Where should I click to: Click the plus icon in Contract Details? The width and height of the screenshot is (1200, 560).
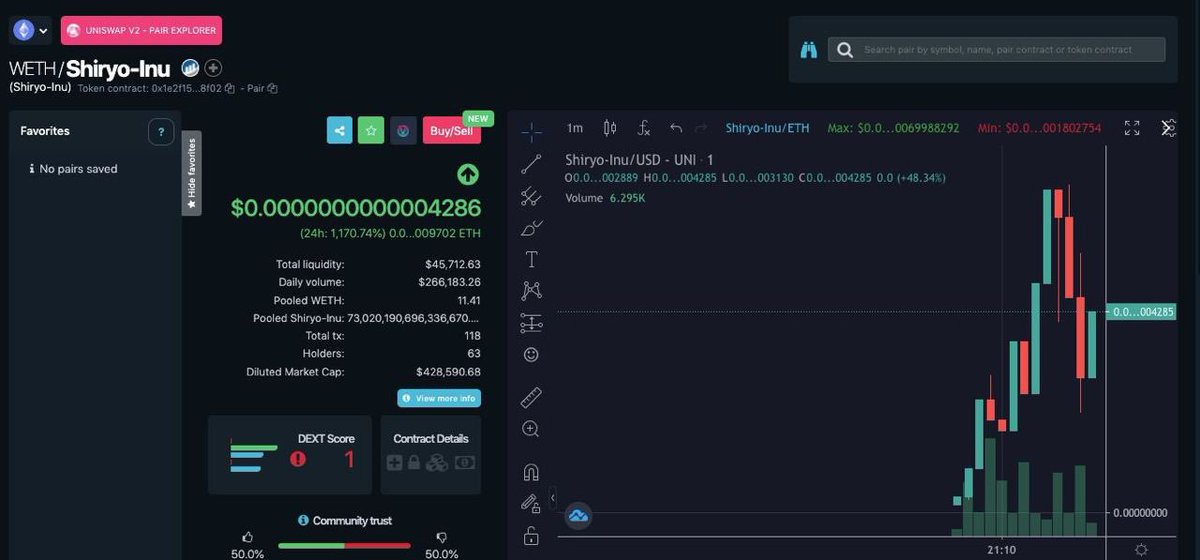click(395, 463)
